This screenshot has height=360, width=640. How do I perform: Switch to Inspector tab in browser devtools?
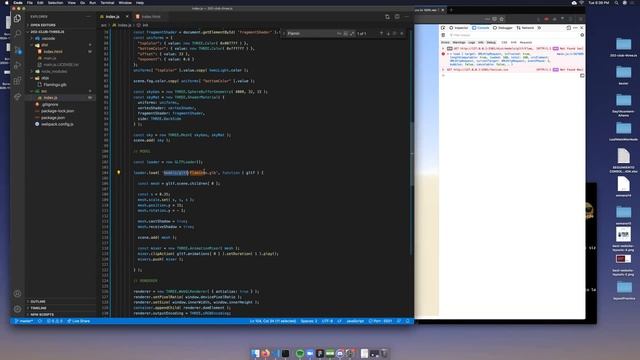pyautogui.click(x=459, y=28)
